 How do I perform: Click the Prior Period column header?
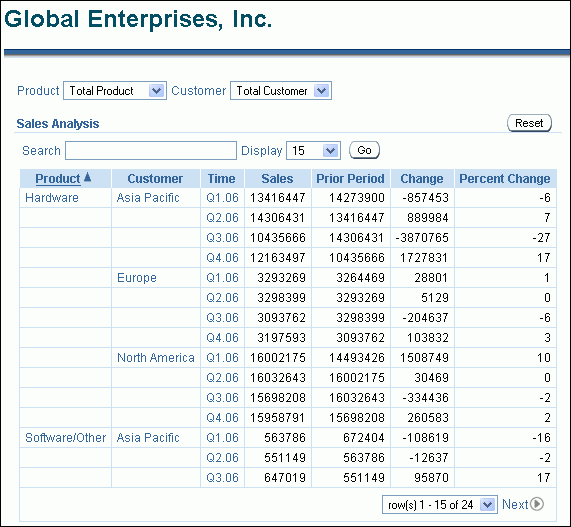click(350, 179)
